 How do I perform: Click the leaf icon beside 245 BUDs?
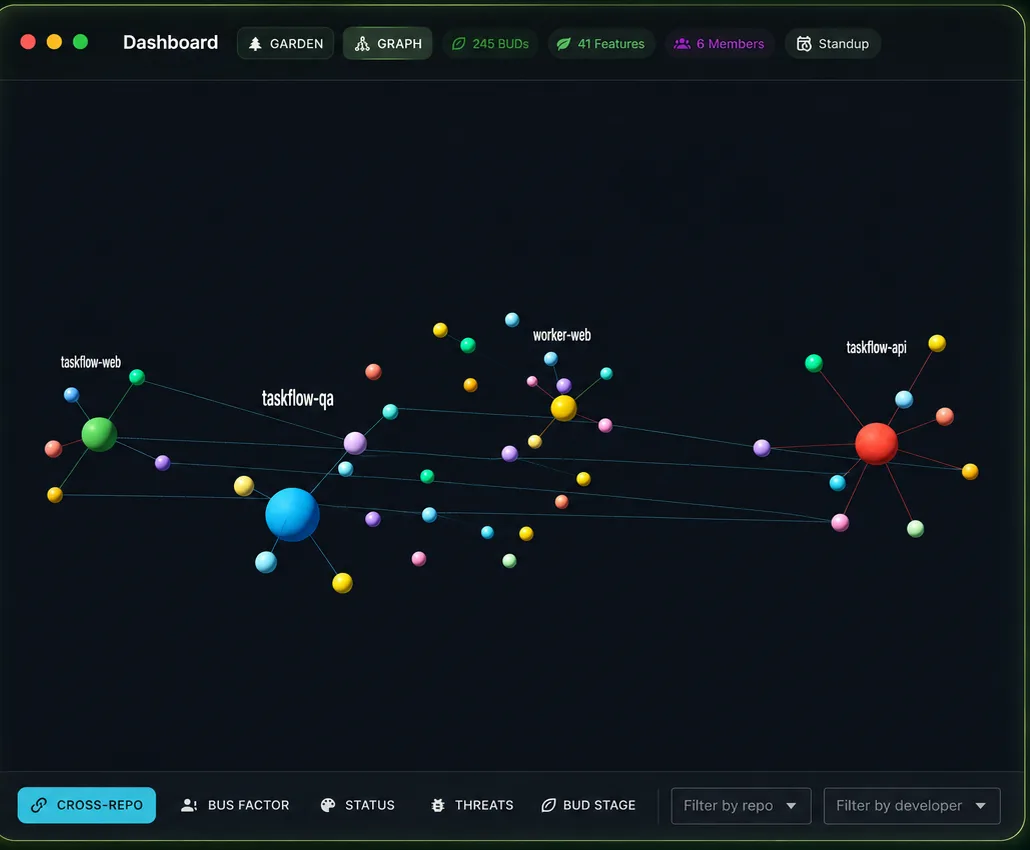coord(459,44)
